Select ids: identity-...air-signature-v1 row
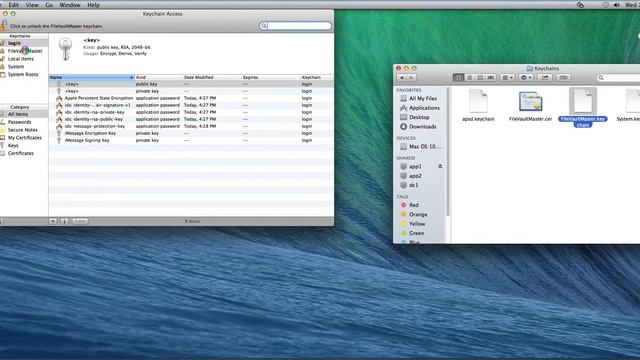The width and height of the screenshot is (640, 360). point(191,105)
